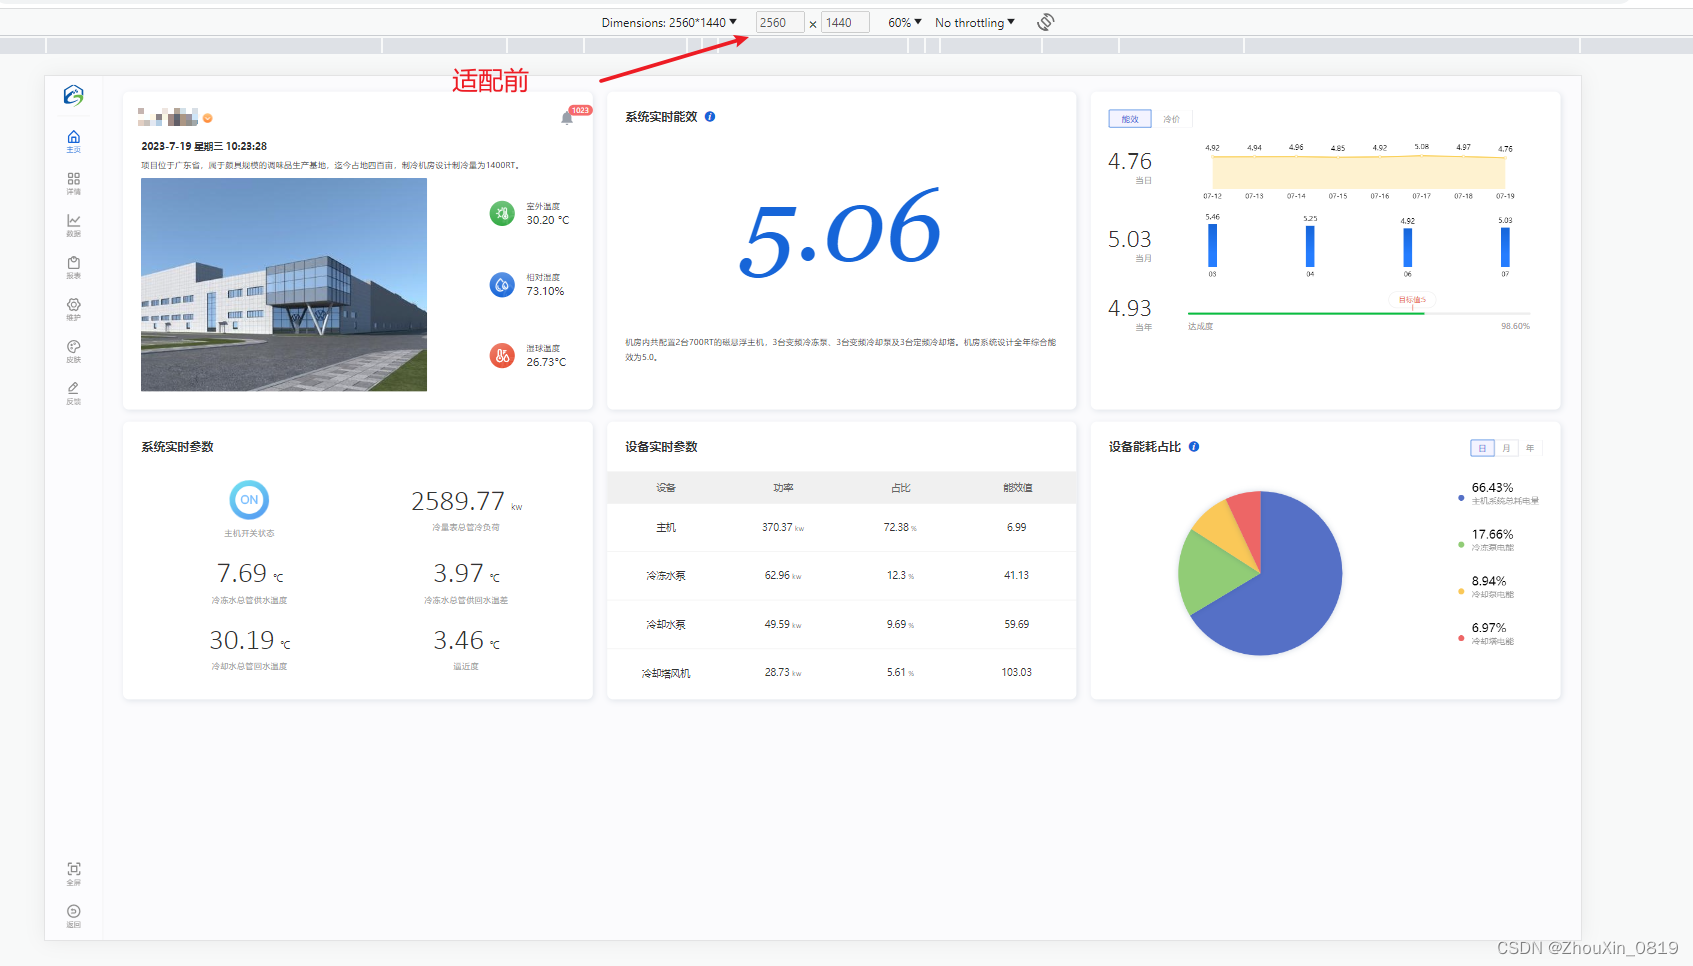Open 皮肤 skin palette in sidebar
The width and height of the screenshot is (1693, 966).
73,351
